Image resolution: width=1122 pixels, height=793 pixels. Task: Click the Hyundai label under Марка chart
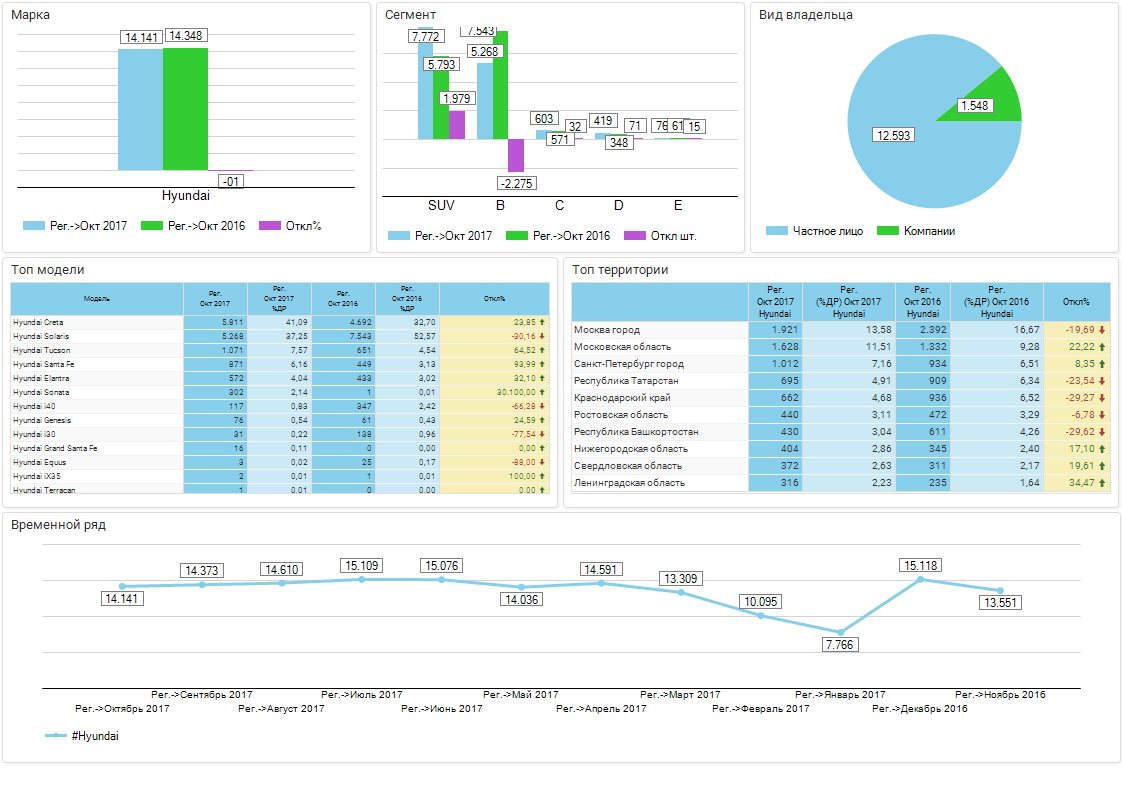point(185,195)
